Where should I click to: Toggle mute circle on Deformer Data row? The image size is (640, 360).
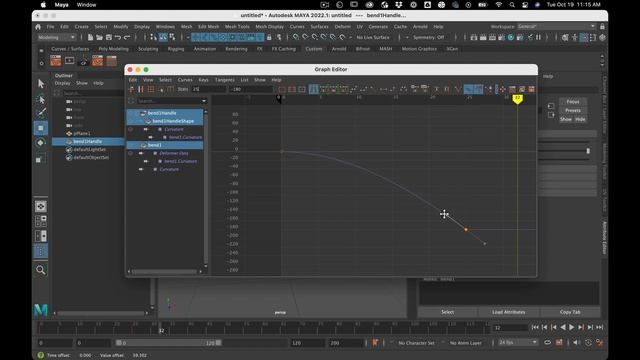point(130,153)
